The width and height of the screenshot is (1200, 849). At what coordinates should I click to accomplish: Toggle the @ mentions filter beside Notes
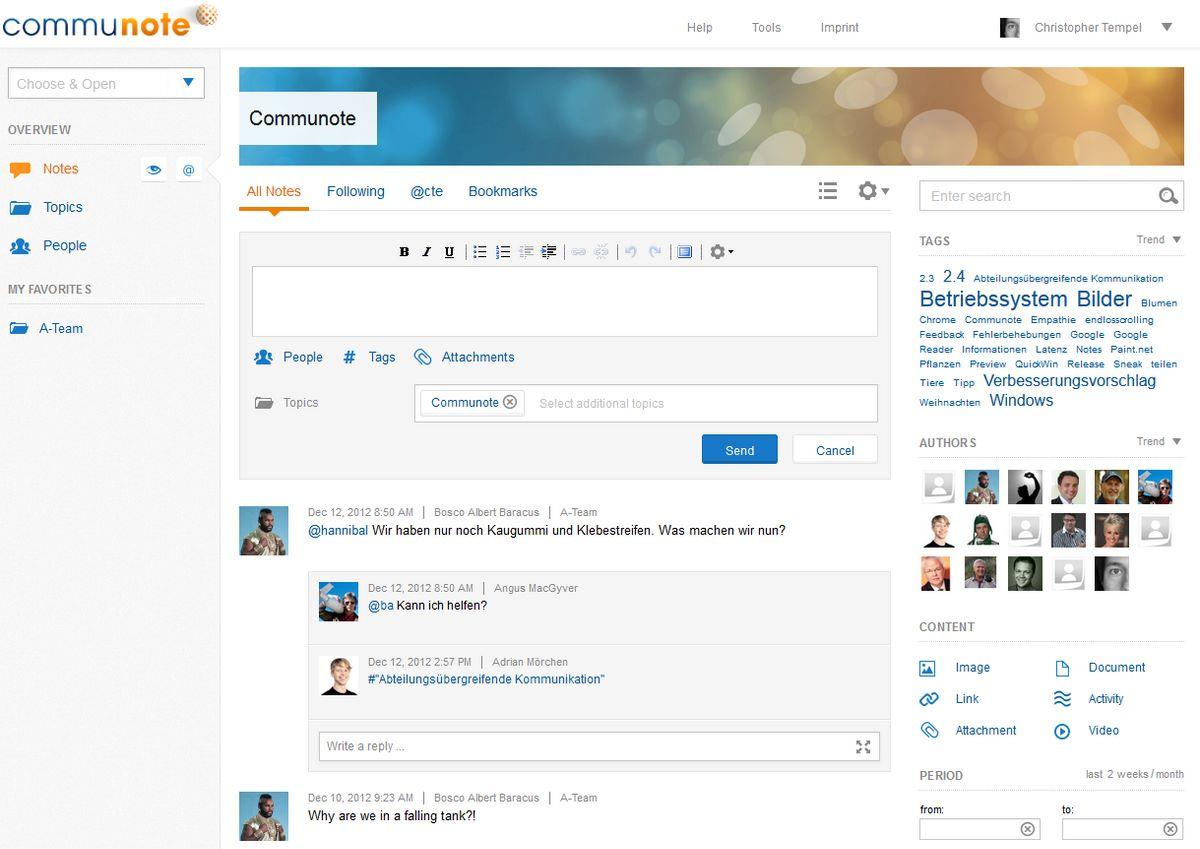pos(188,170)
